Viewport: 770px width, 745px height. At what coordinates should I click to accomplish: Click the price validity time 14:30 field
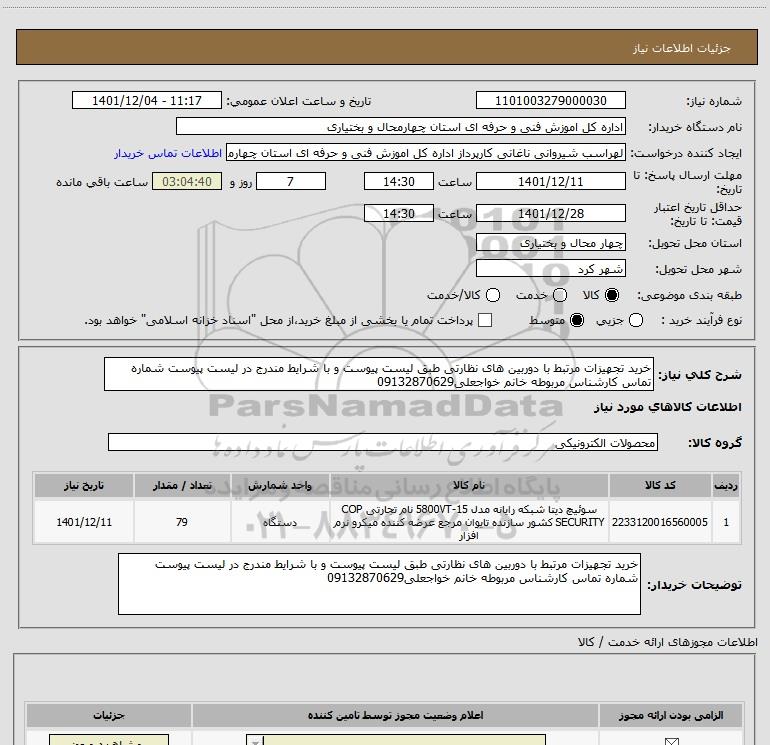coord(399,213)
